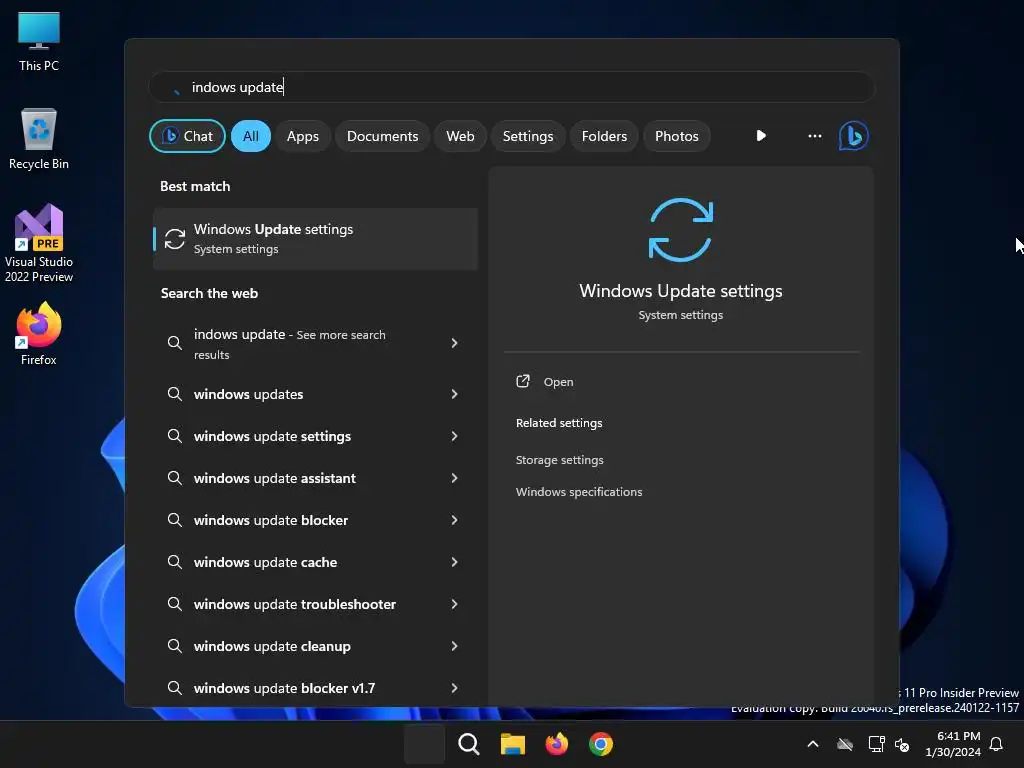Click the large Windows Update icon in the preview pane
This screenshot has height=768, width=1024.
680,230
